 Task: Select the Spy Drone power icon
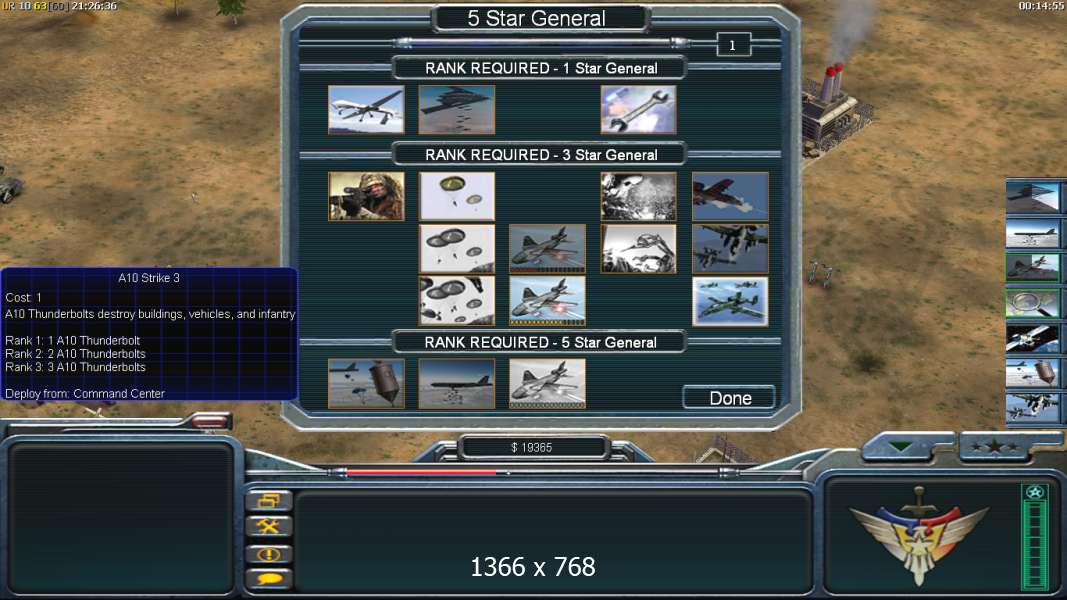pyautogui.click(x=366, y=110)
